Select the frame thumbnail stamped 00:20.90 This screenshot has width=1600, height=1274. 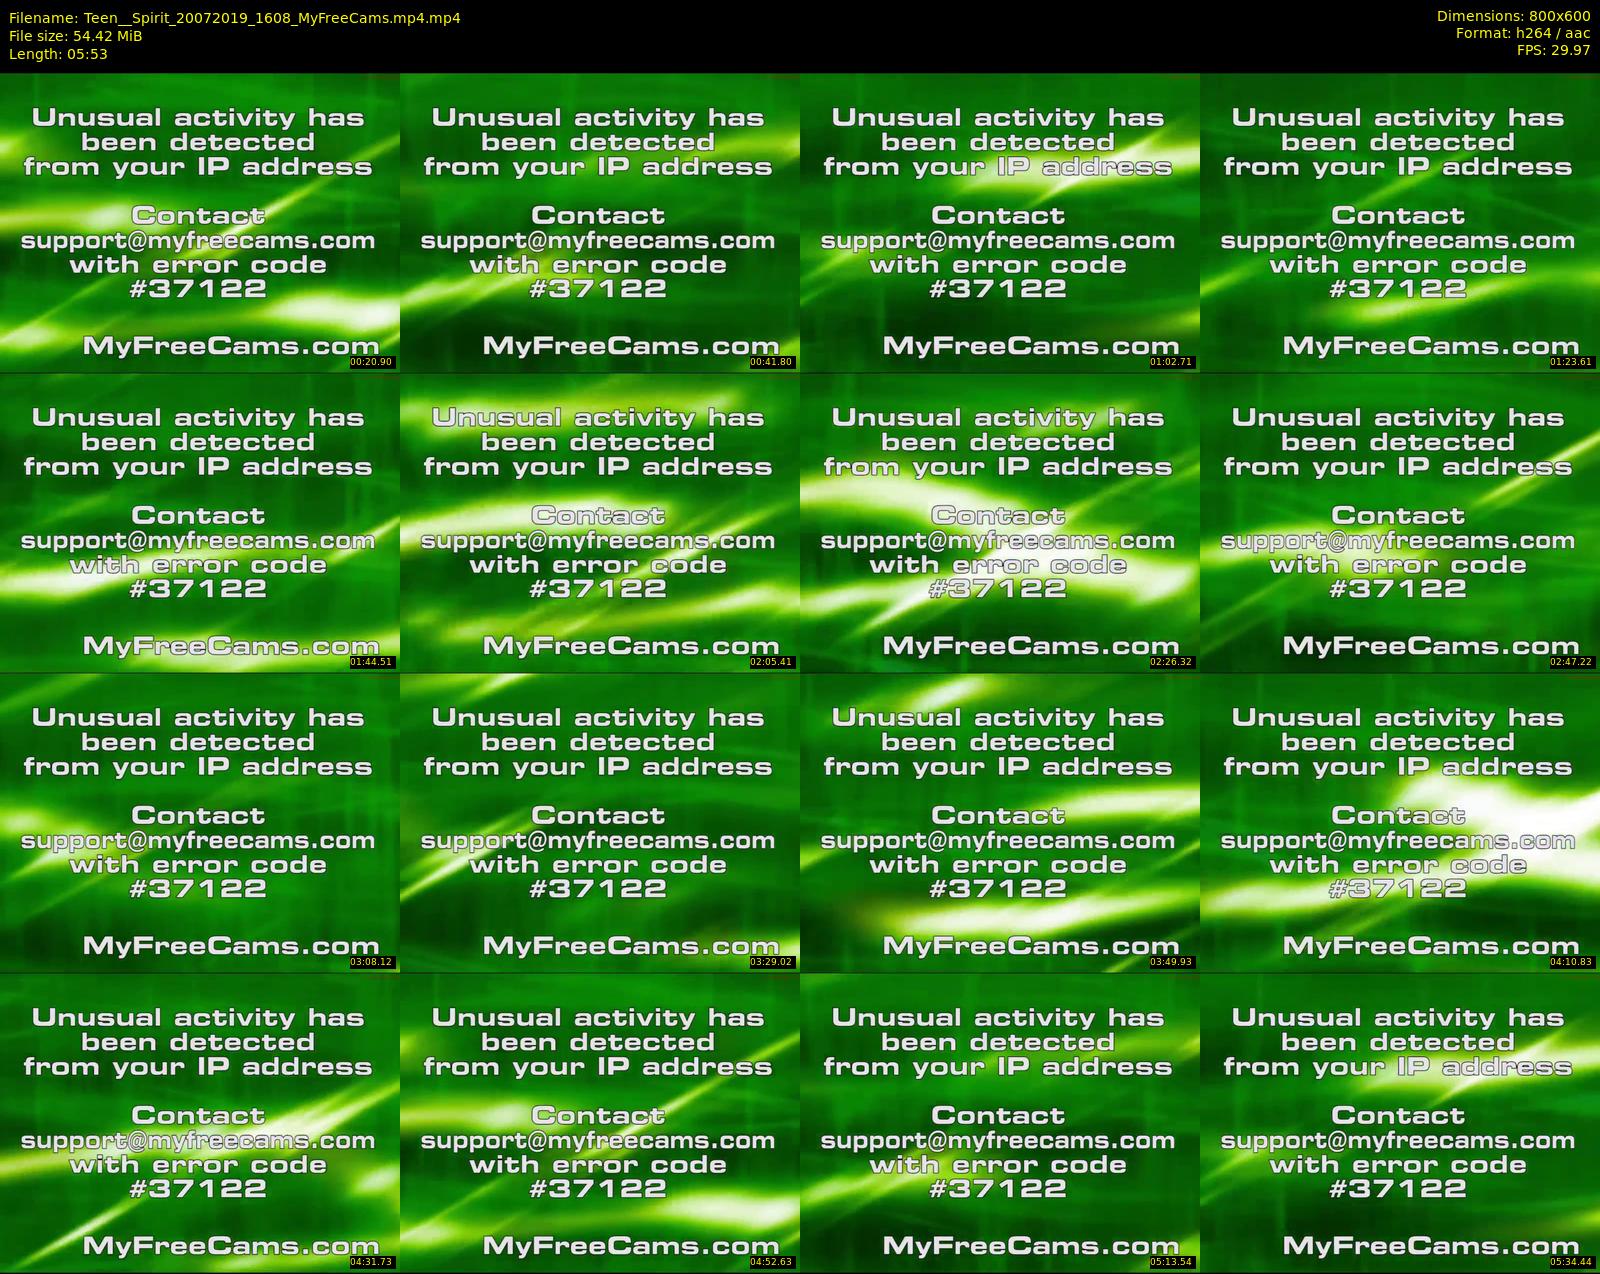tap(199, 222)
